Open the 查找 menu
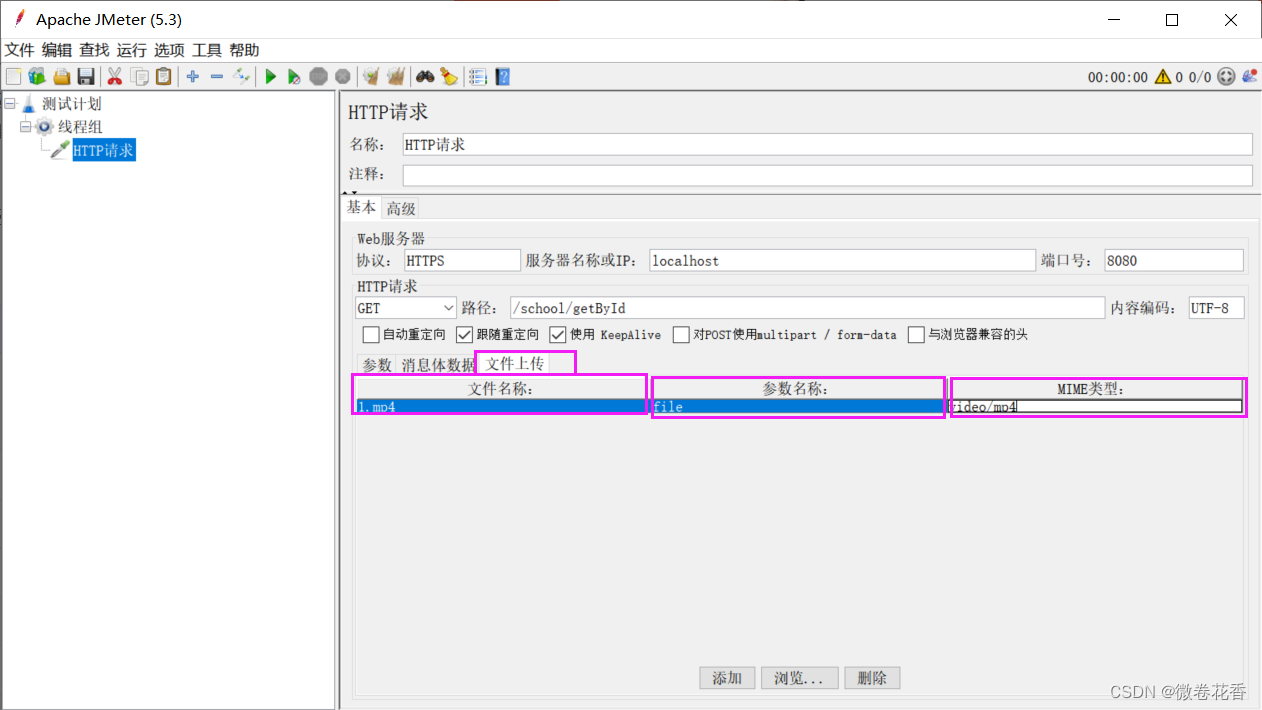This screenshot has width=1262, height=710. tap(94, 50)
